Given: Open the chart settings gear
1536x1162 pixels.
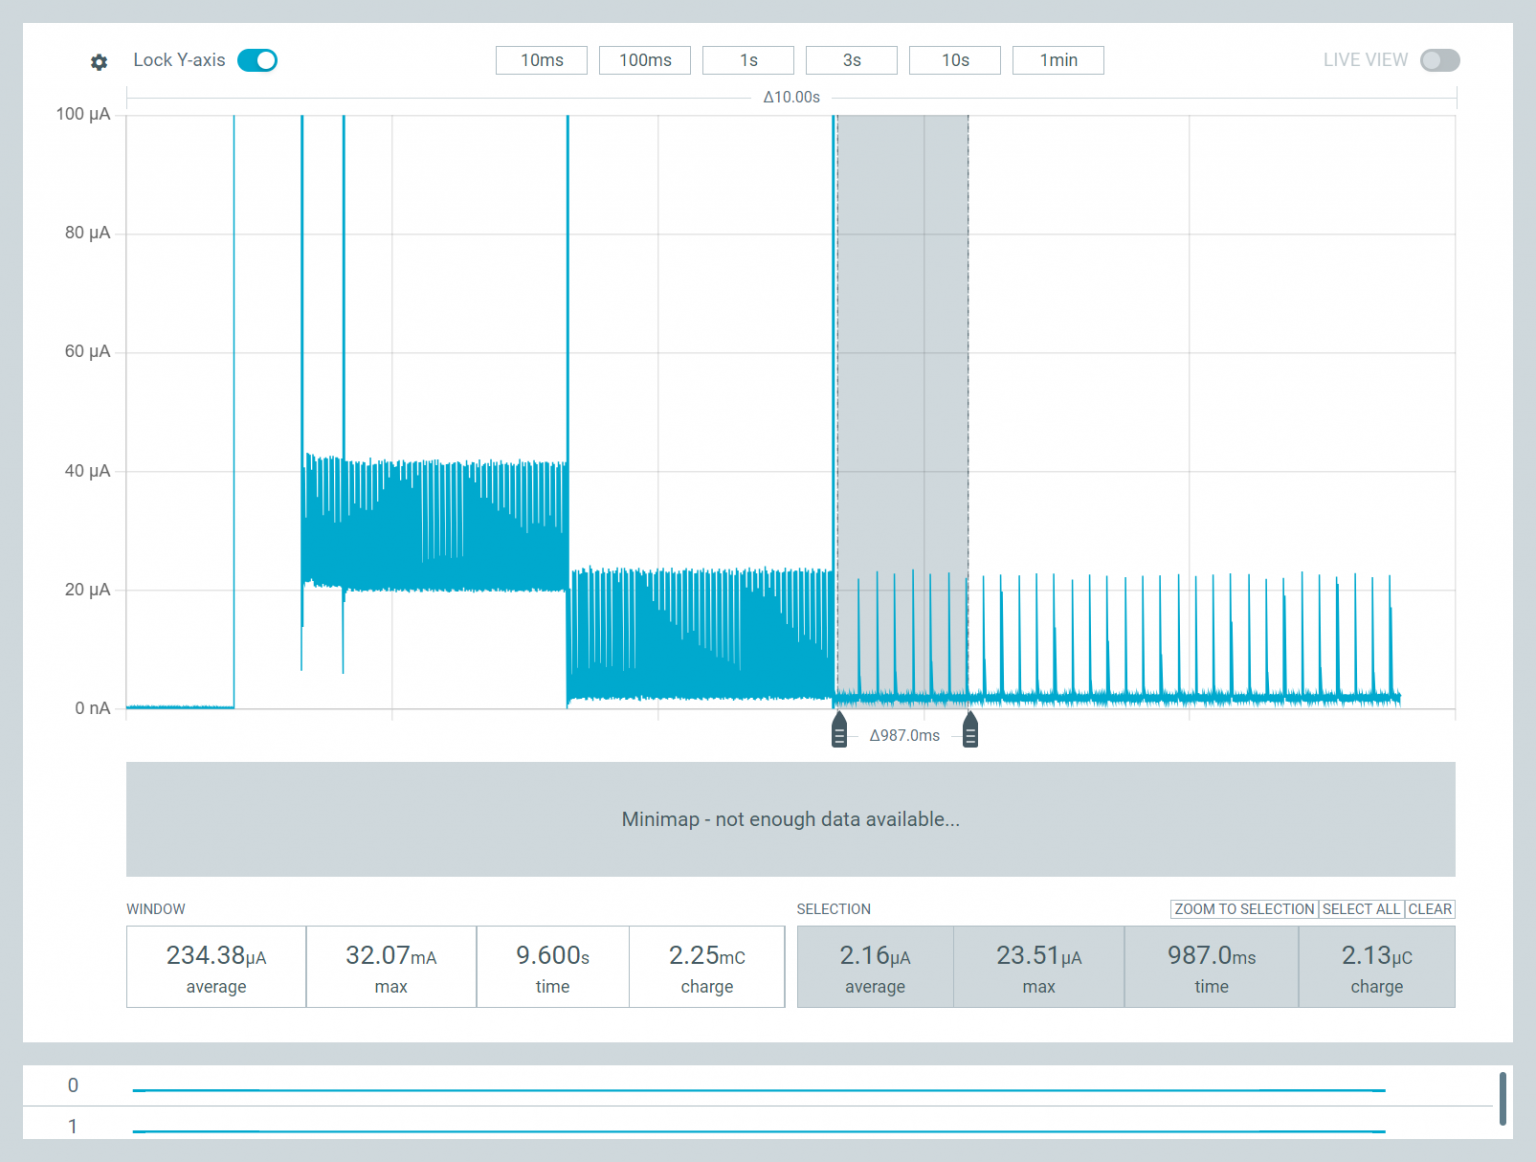Looking at the screenshot, I should coord(98,61).
